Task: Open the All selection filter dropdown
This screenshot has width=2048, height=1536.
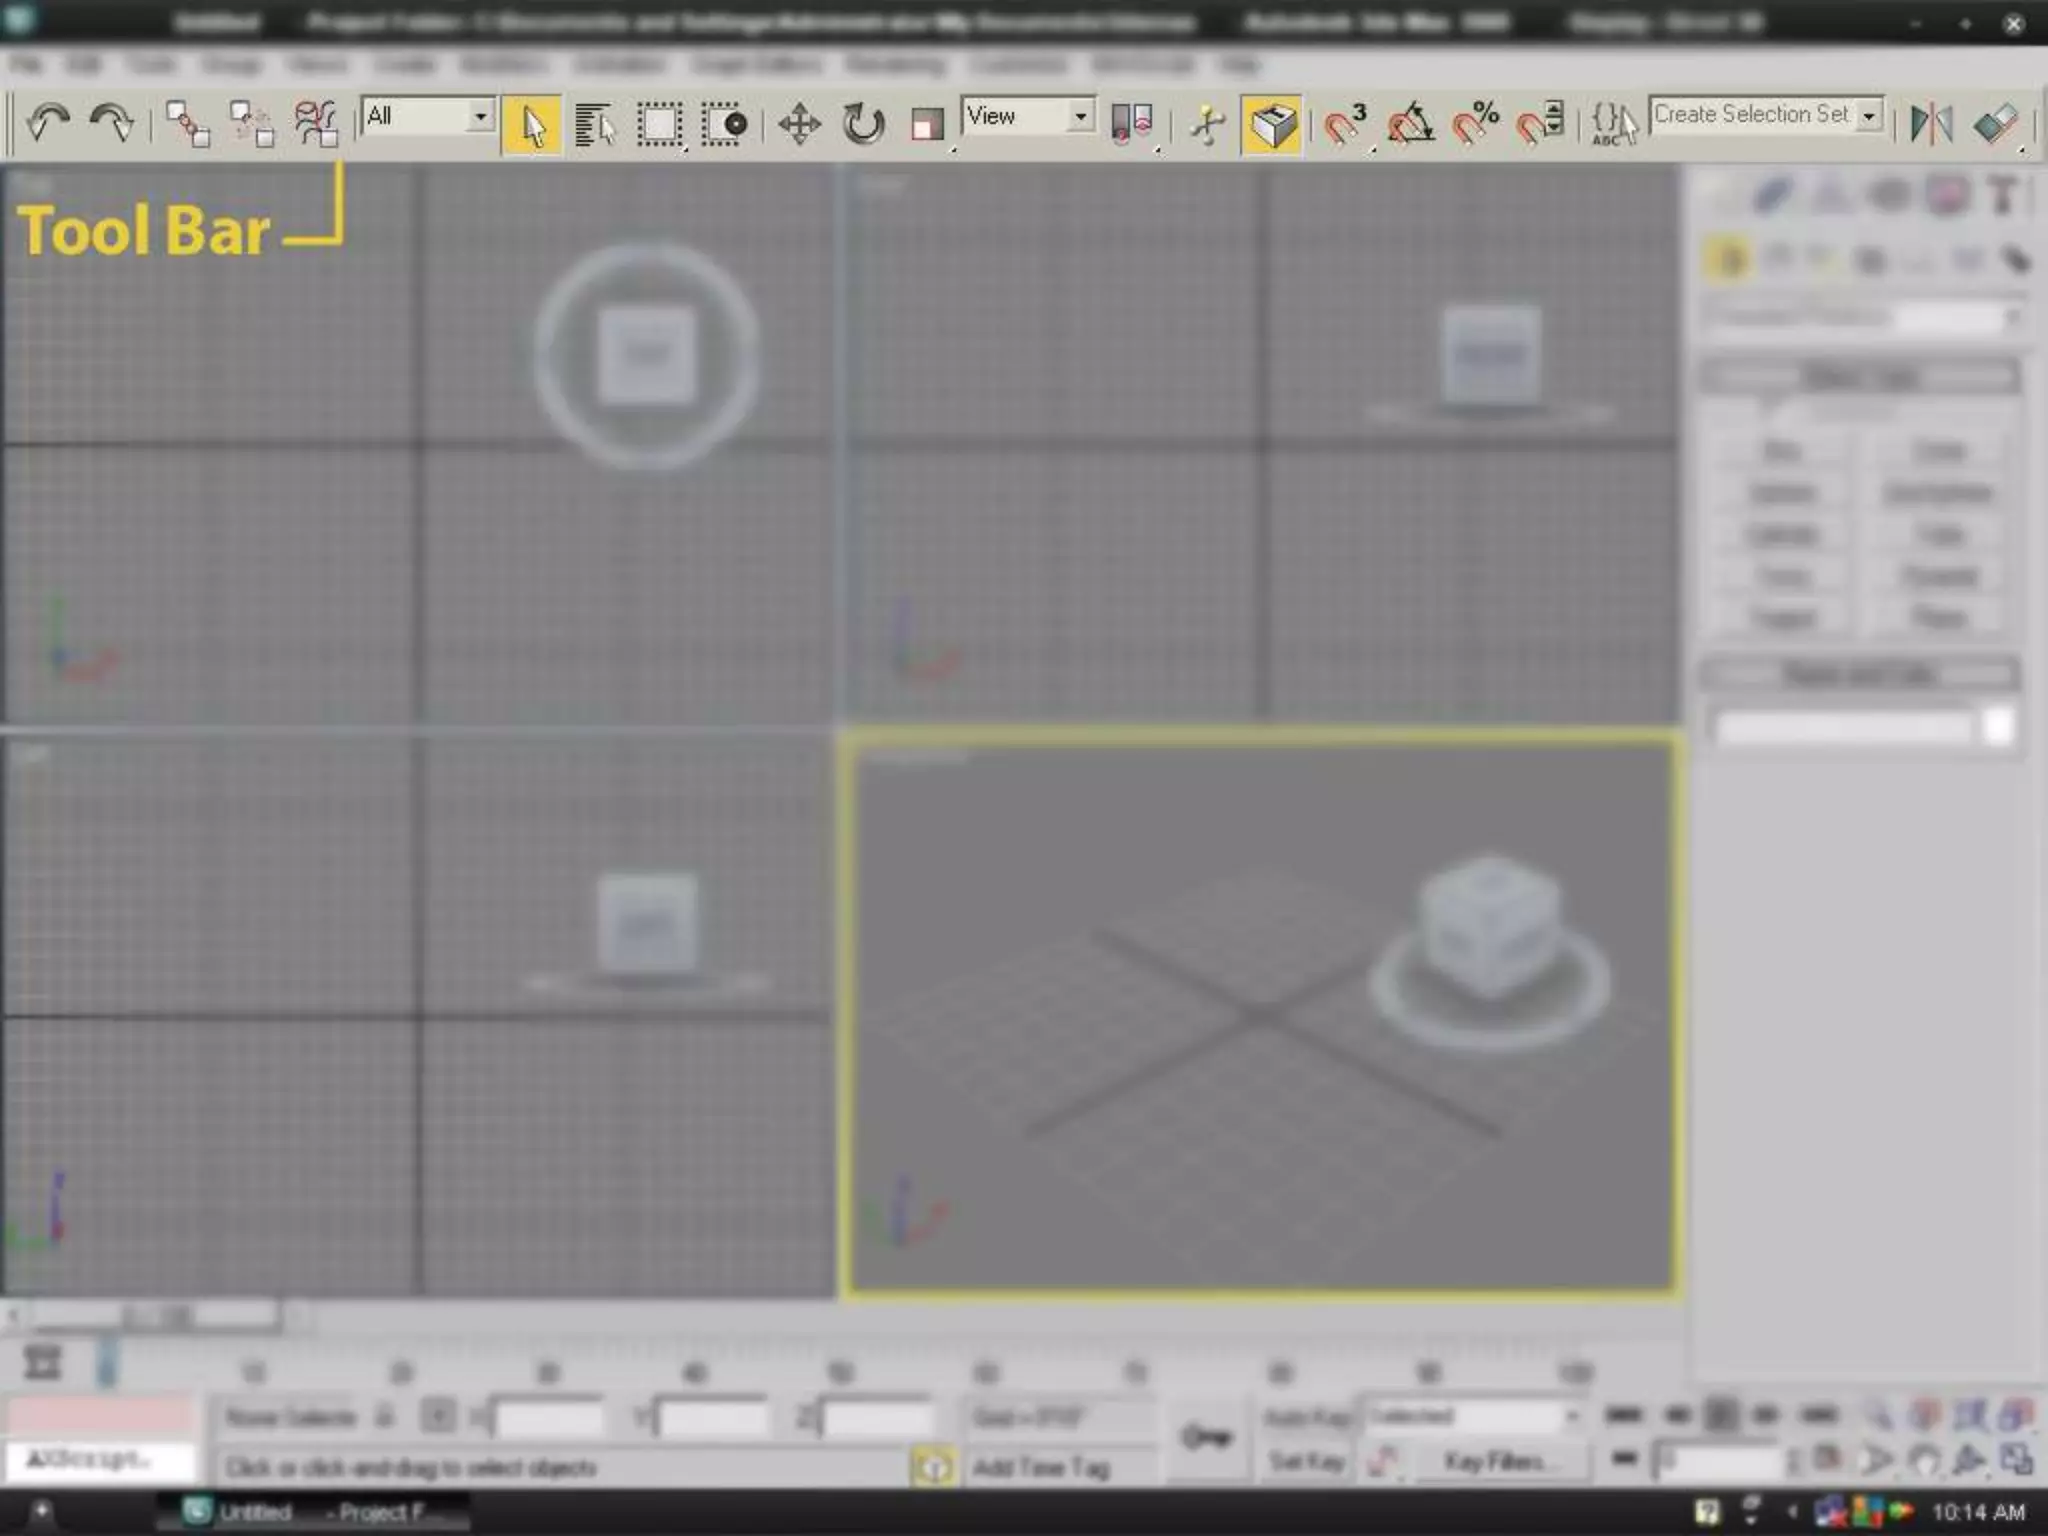Action: (480, 117)
